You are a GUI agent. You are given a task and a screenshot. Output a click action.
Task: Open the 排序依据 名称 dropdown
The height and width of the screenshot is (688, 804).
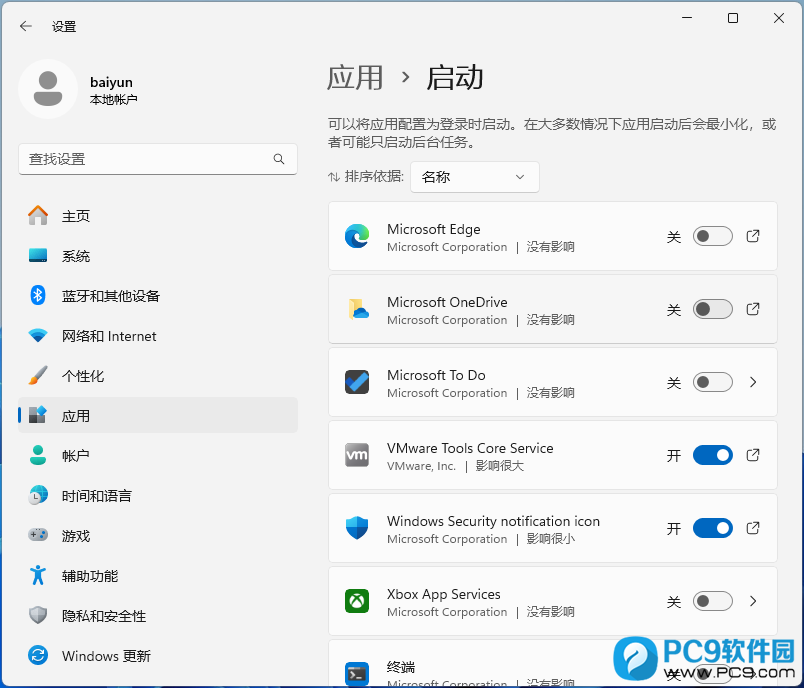475,177
